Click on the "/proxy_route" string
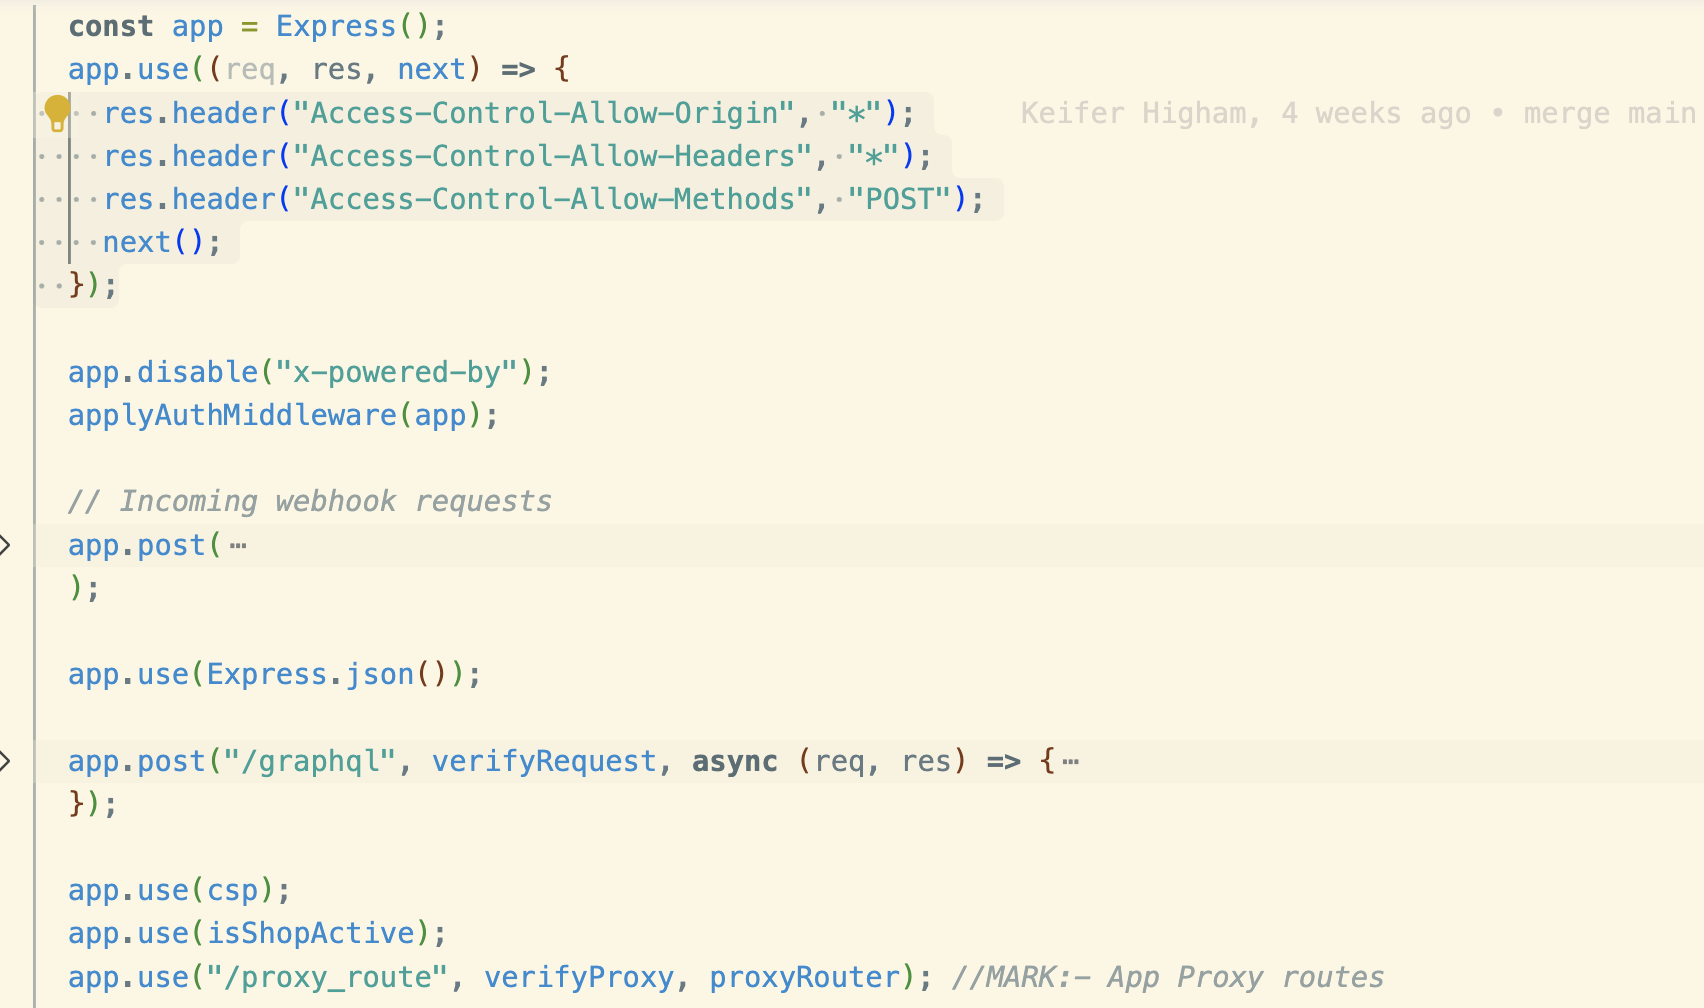The height and width of the screenshot is (1008, 1704). click(x=327, y=977)
